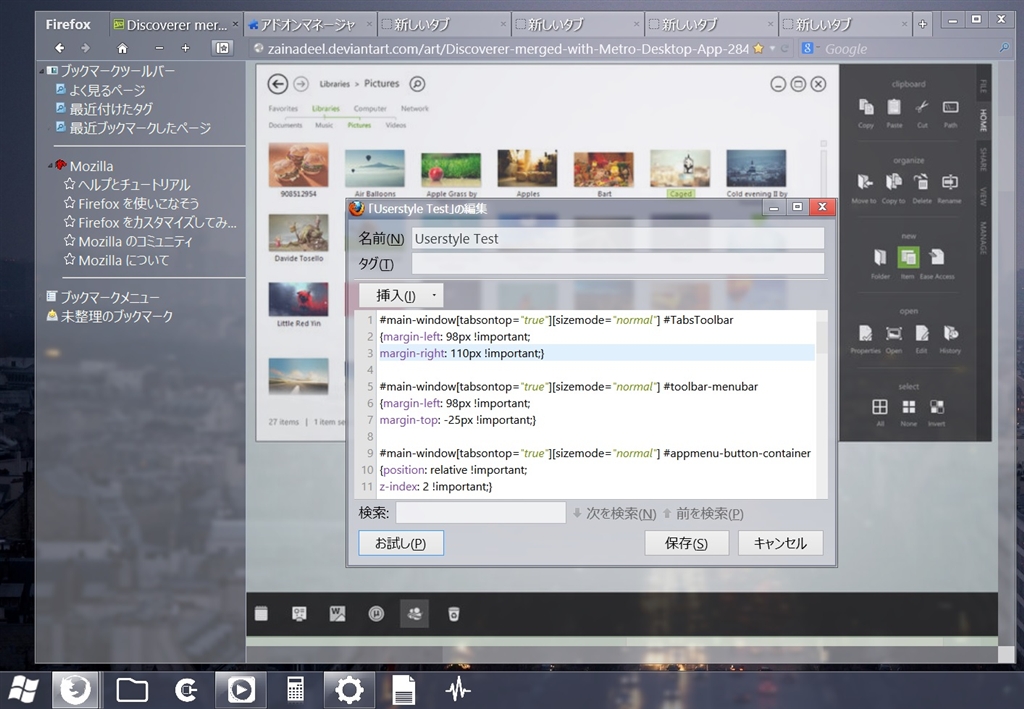The height and width of the screenshot is (709, 1024).
Task: Click the browser forward arrow
Action: point(85,48)
